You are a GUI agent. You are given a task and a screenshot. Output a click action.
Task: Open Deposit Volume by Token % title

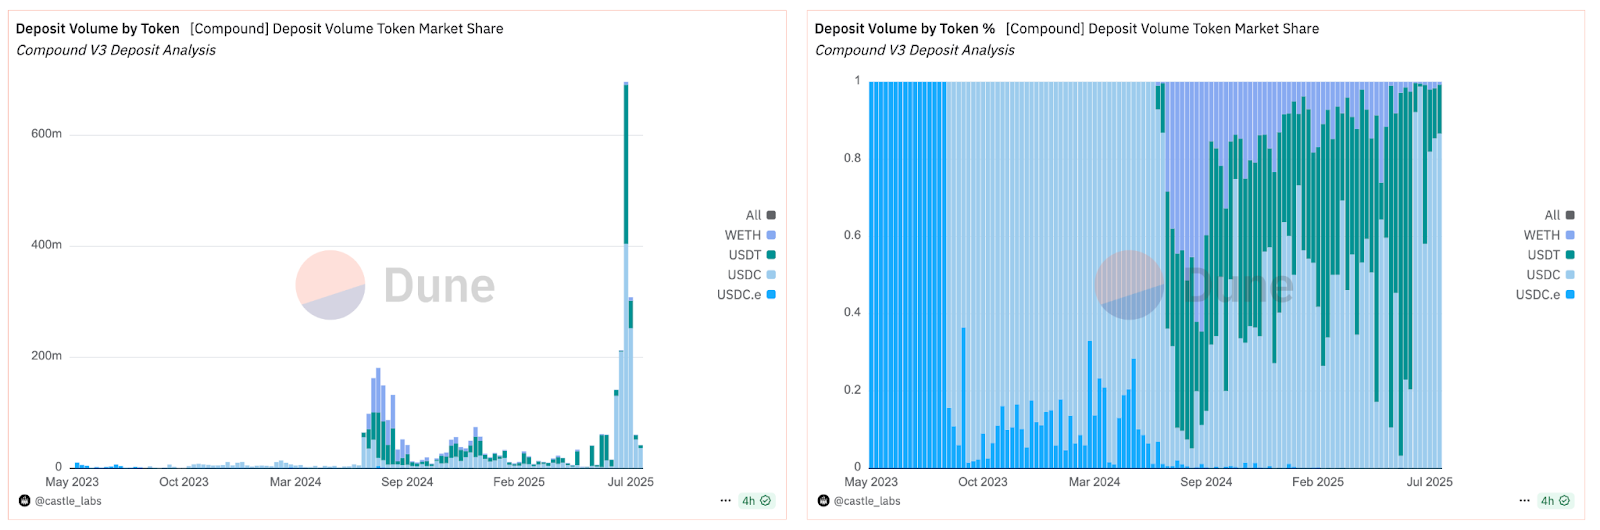click(x=905, y=29)
